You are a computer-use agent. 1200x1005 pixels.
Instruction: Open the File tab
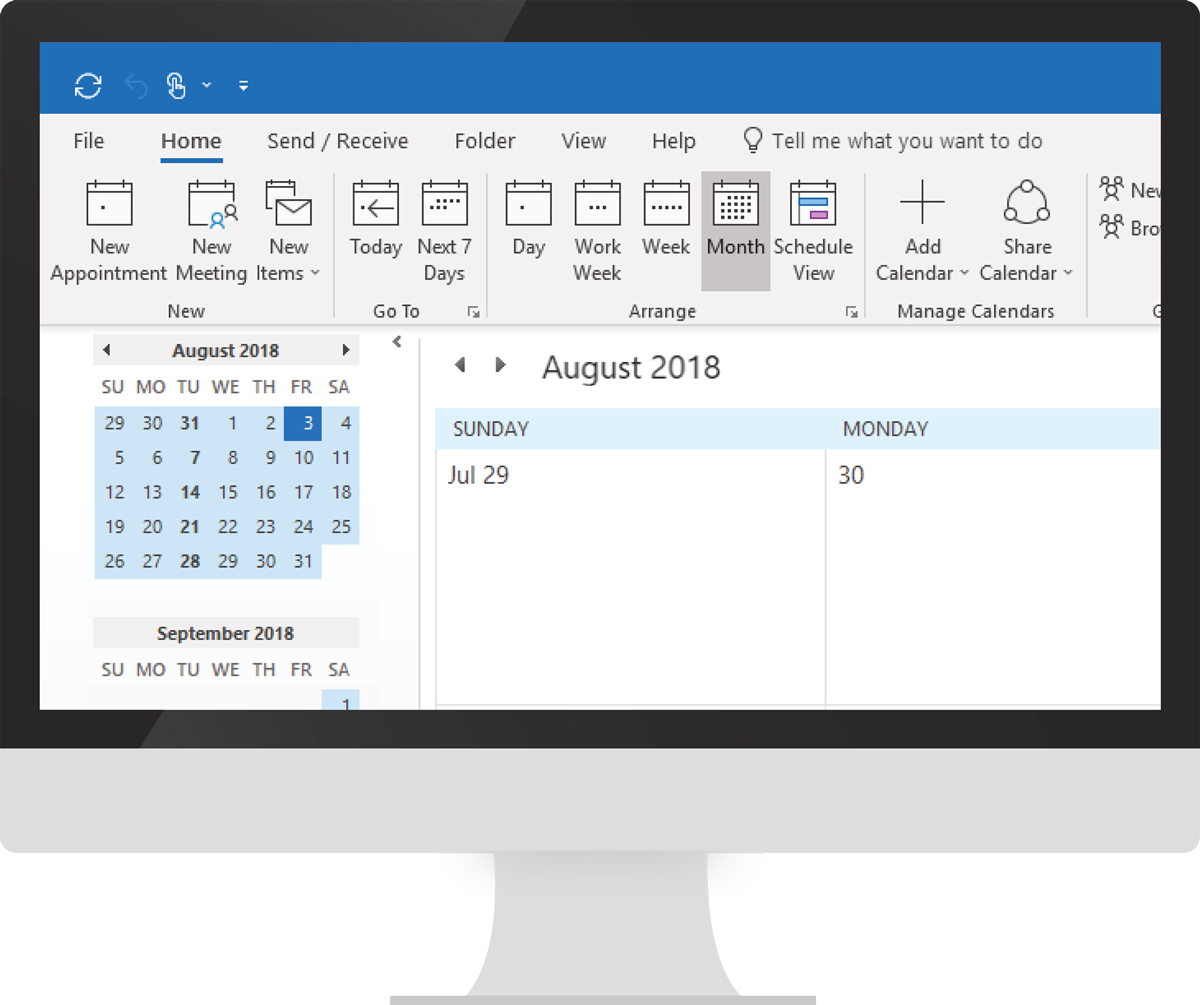pos(89,141)
